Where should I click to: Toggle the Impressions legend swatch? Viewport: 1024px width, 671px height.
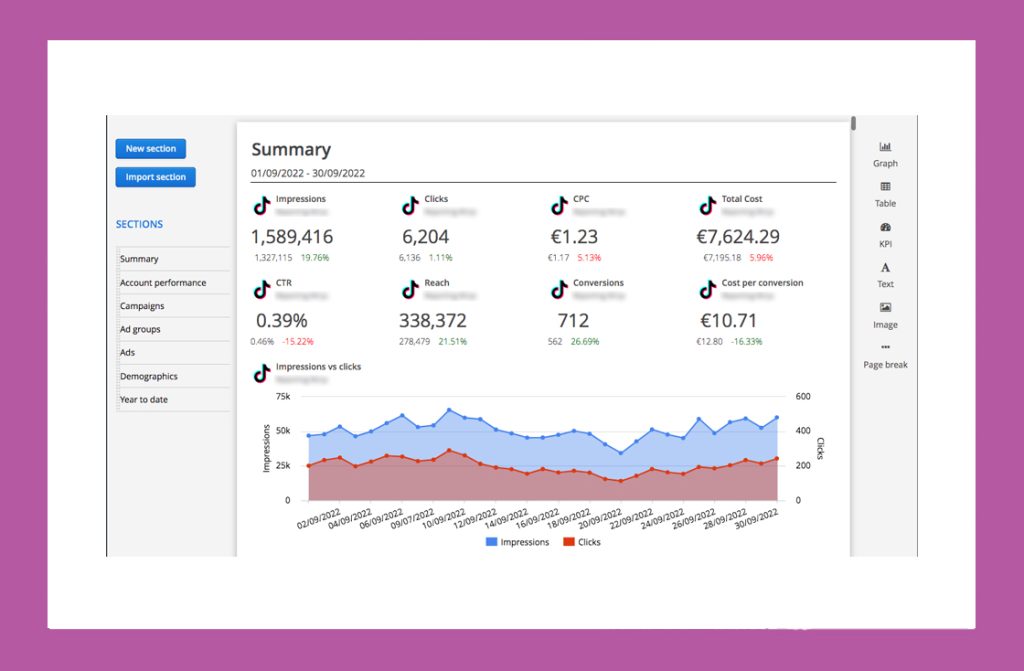[x=491, y=542]
